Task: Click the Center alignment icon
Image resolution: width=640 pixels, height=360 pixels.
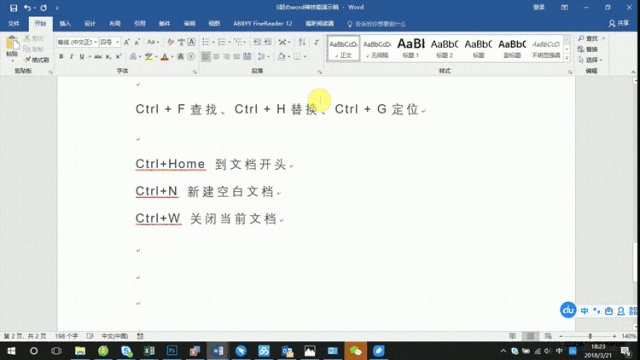Action: pyautogui.click(x=216, y=57)
